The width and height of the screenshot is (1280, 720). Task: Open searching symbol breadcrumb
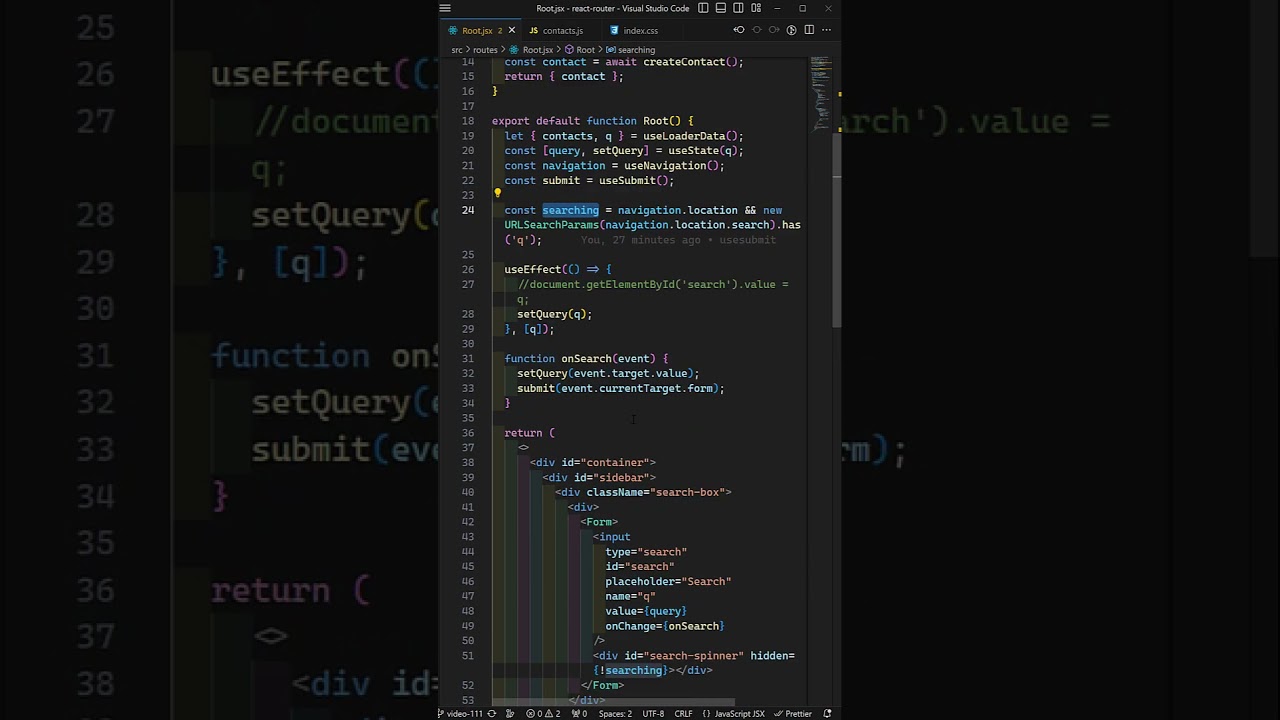point(631,50)
